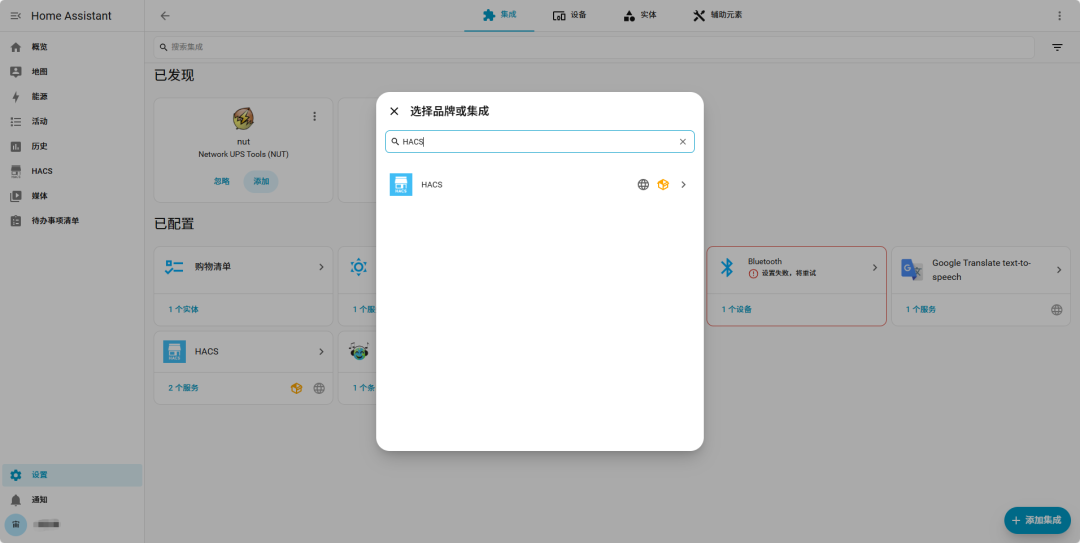The height and width of the screenshot is (543, 1080).
Task: Open the 购物清单 integration card
Action: pyautogui.click(x=243, y=267)
